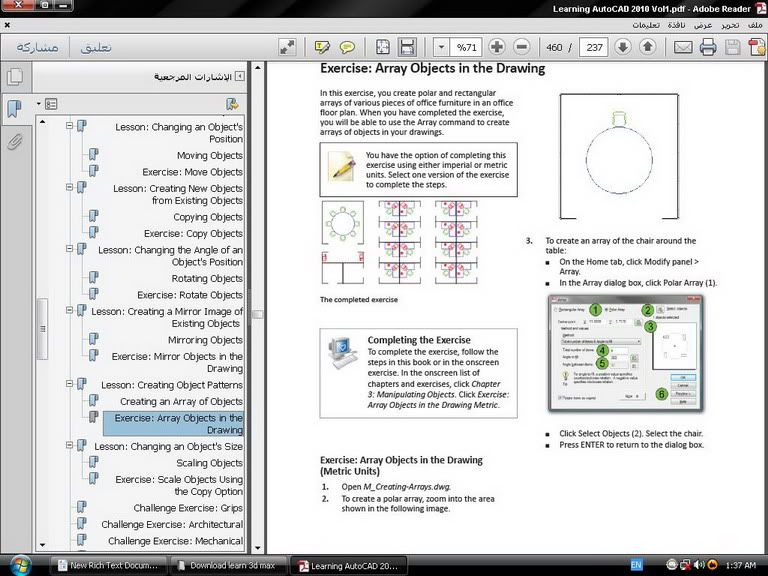Collapse Lesson: Changing an Object's Position
Image resolution: width=768 pixels, height=576 pixels.
click(x=70, y=126)
